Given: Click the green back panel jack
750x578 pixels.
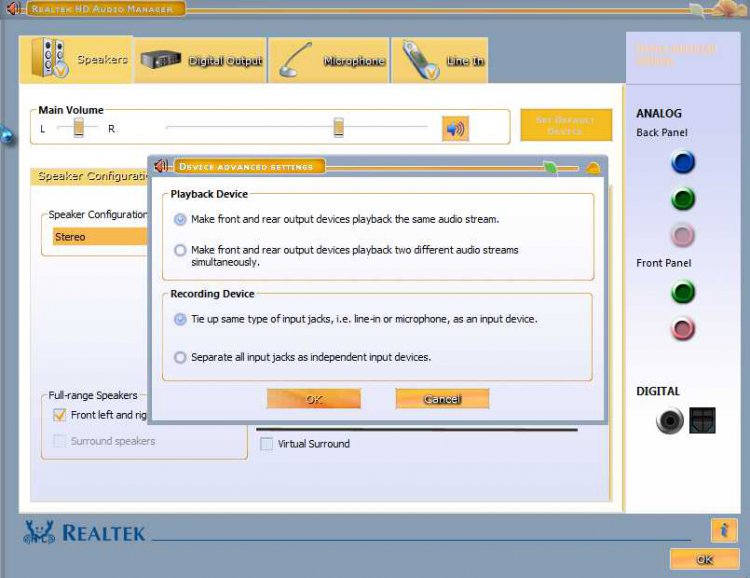Looking at the screenshot, I should click(x=683, y=199).
